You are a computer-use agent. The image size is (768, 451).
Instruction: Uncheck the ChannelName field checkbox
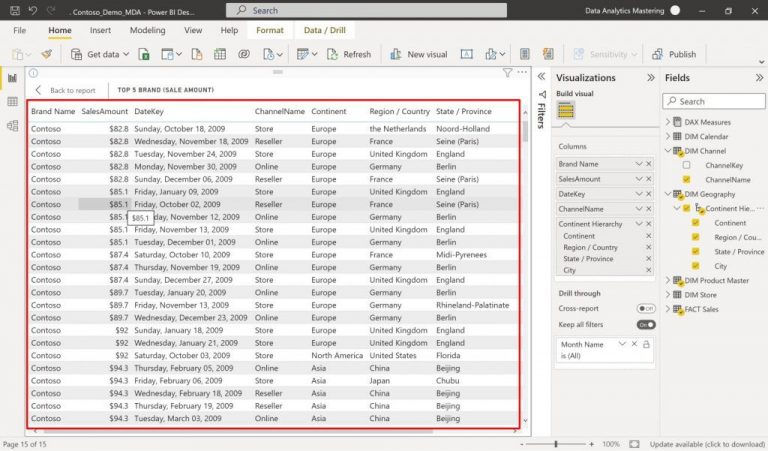(687, 180)
